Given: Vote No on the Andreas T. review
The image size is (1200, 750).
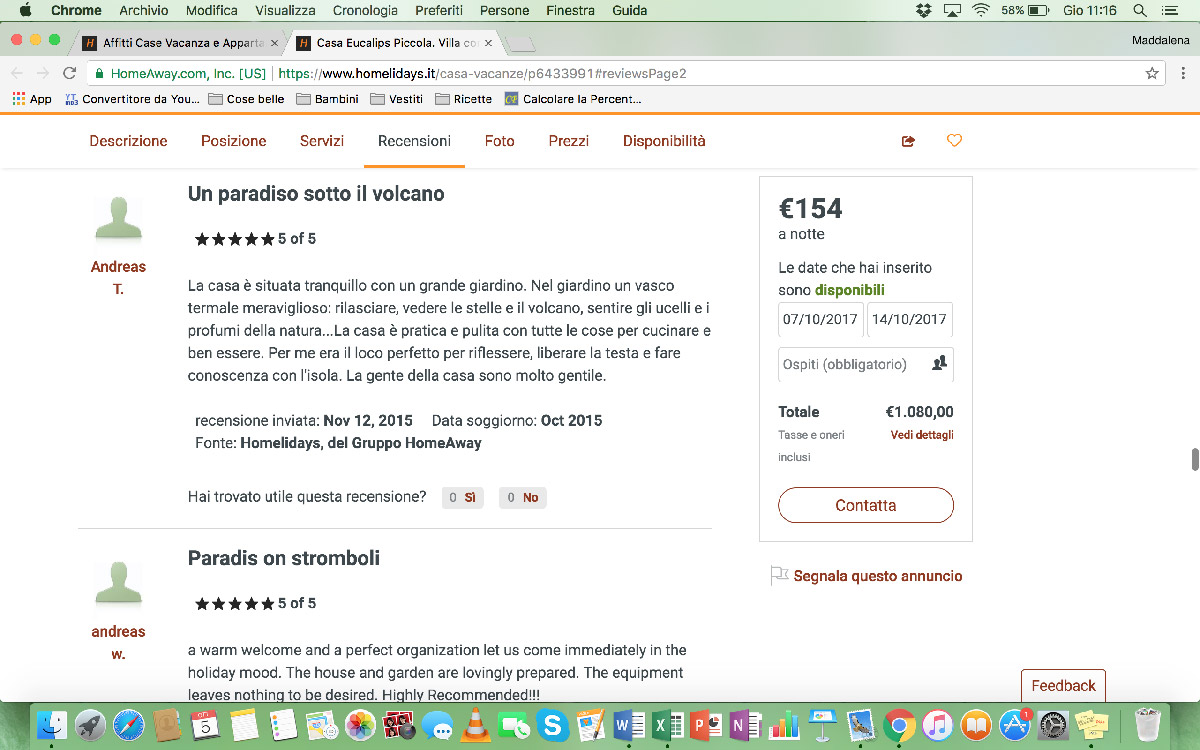Looking at the screenshot, I should click(523, 497).
